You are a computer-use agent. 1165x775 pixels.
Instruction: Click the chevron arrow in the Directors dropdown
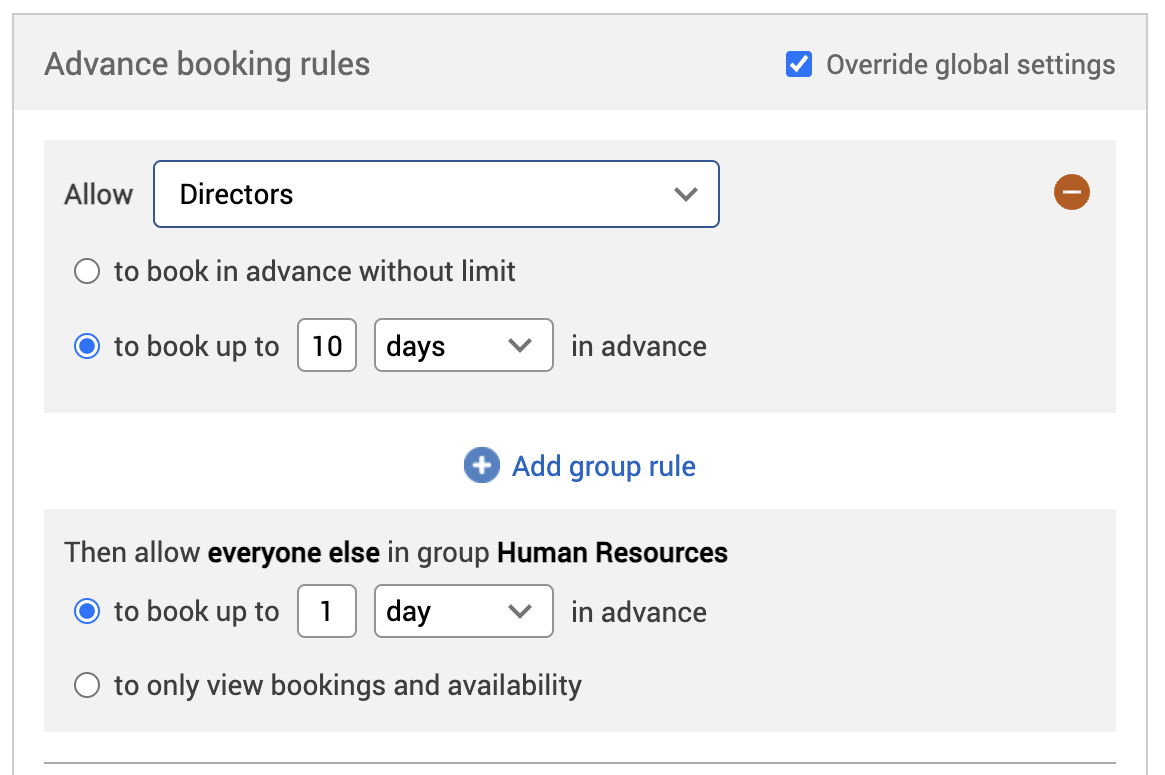[x=685, y=194]
